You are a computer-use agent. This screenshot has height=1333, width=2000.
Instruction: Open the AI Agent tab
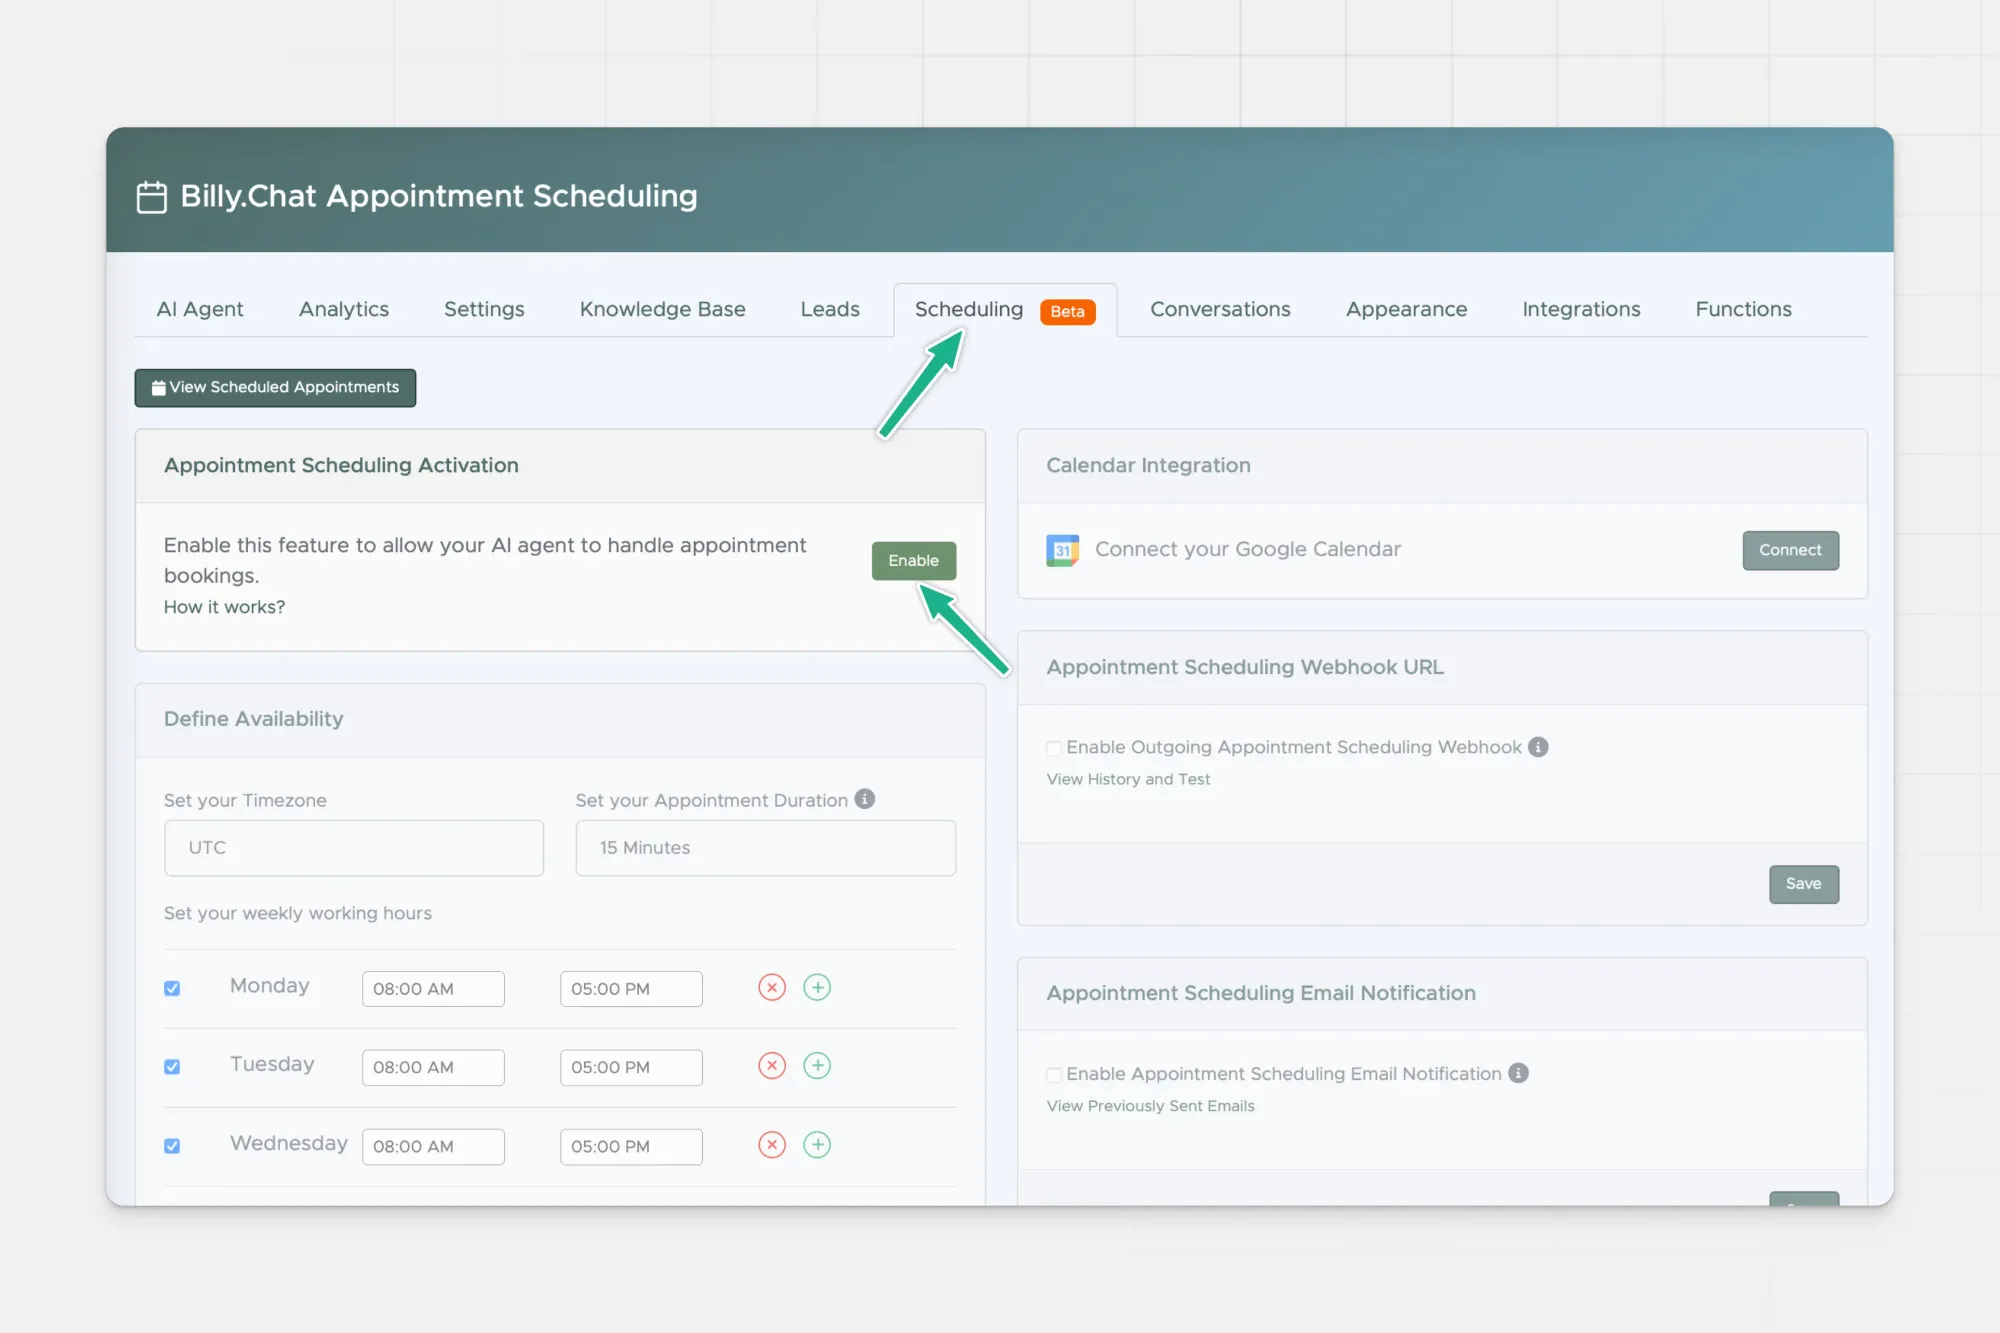click(200, 310)
